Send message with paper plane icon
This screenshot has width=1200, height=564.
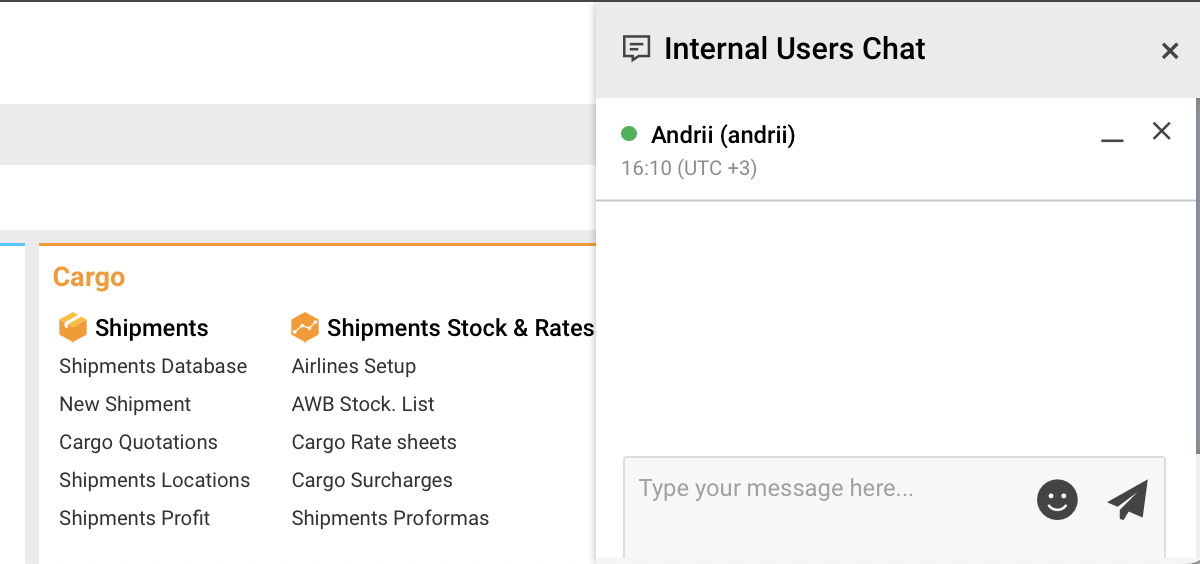point(1127,499)
